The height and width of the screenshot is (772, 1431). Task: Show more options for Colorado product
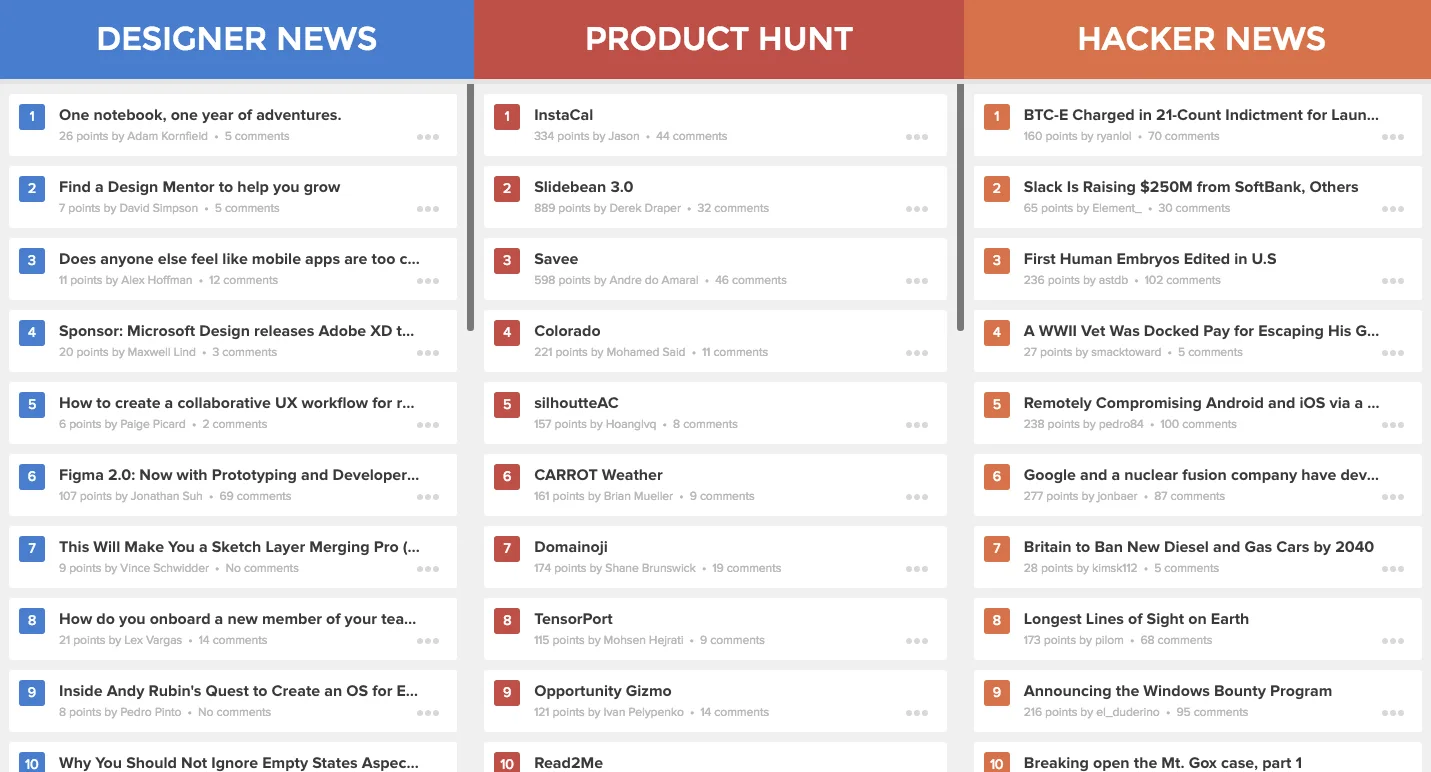pyautogui.click(x=917, y=353)
